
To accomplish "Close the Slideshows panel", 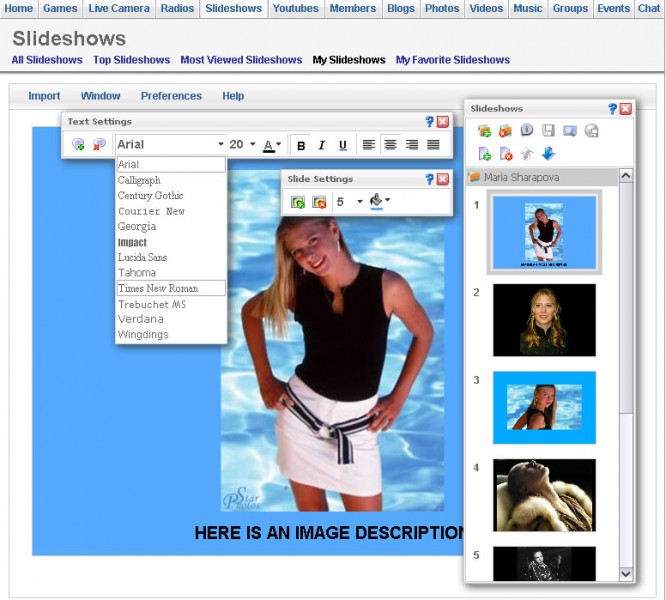I will pyautogui.click(x=625, y=109).
